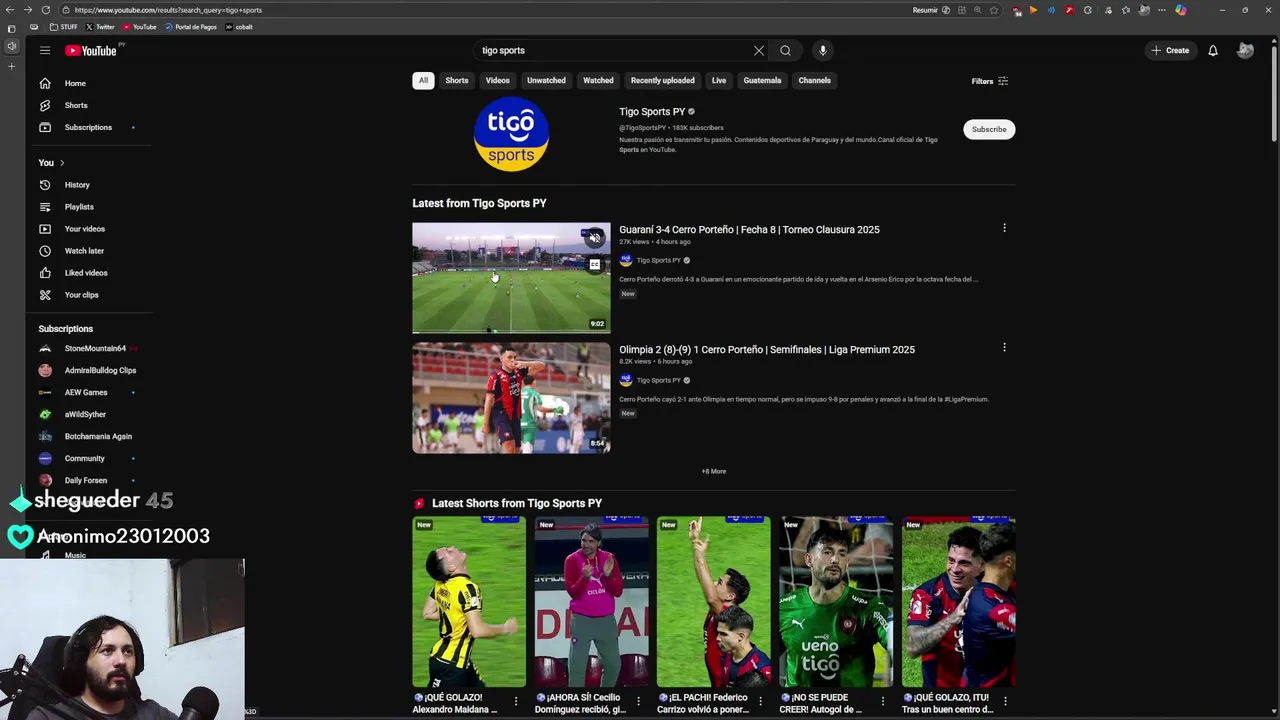The width and height of the screenshot is (1280, 720).
Task: Filter by Recently uploaded
Action: [x=662, y=80]
